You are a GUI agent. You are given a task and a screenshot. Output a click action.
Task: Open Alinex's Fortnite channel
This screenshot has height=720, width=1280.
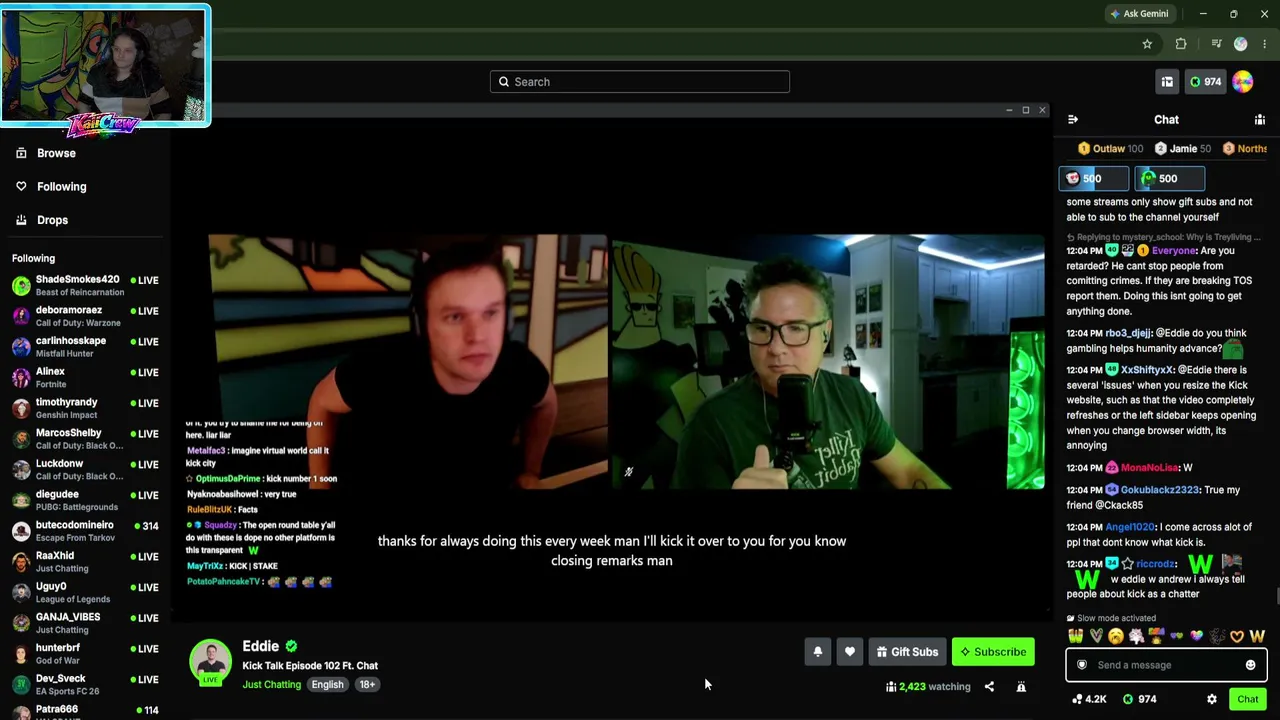(85, 378)
